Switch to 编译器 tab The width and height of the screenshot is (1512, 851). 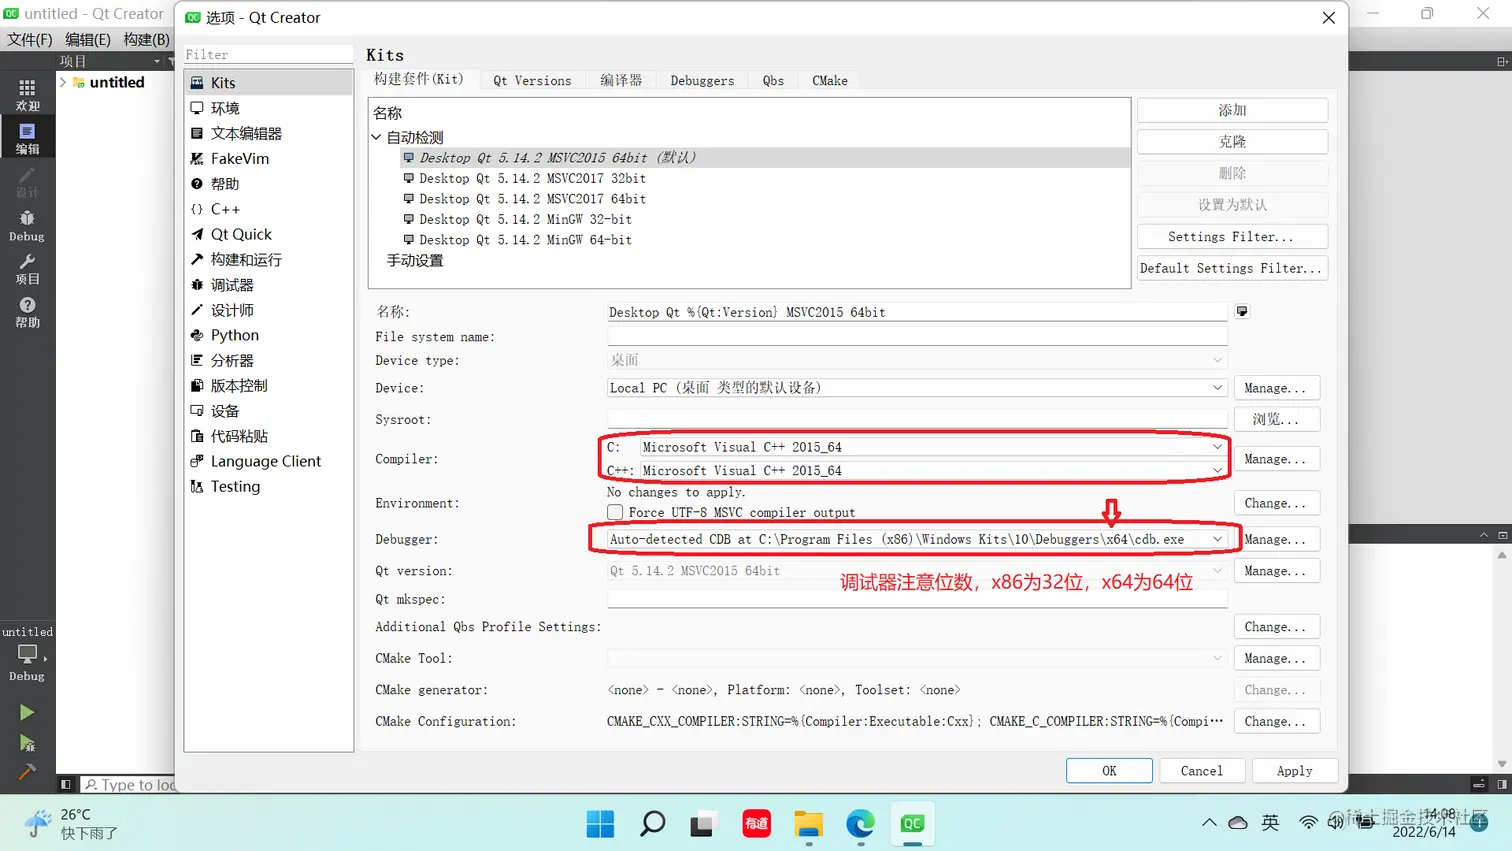click(x=621, y=80)
